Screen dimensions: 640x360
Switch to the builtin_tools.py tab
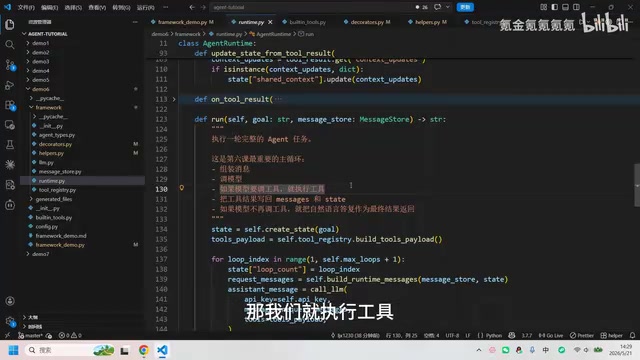(x=304, y=22)
